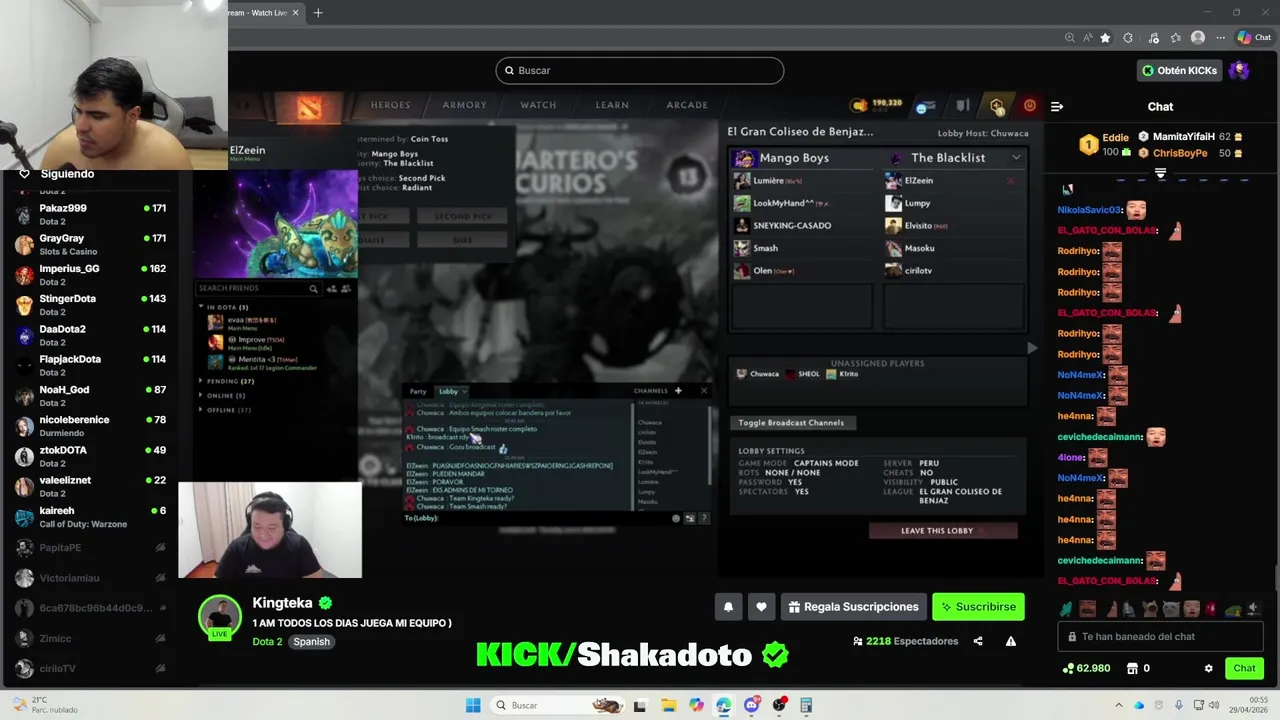This screenshot has width=1280, height=720.
Task: Click Toggle Broadcast Channels button
Action: point(791,423)
